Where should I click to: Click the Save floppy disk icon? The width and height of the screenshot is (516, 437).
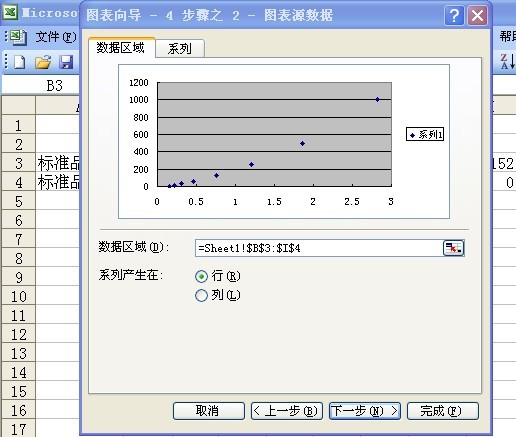(x=66, y=62)
